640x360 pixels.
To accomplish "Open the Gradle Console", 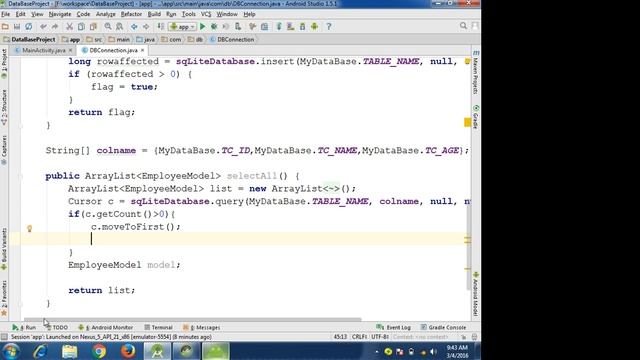I will coord(443,327).
